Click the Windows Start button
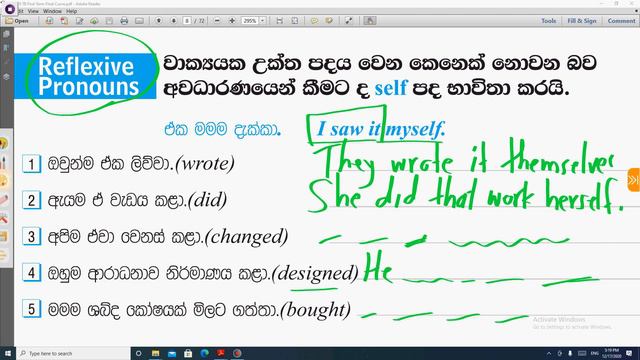This screenshot has width=640, height=360. coord(8,353)
